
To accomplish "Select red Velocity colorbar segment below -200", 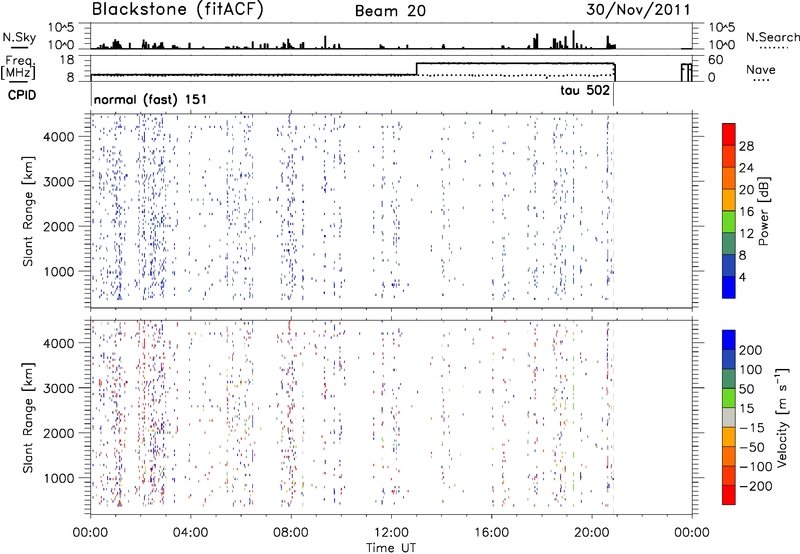I will pos(729,495).
